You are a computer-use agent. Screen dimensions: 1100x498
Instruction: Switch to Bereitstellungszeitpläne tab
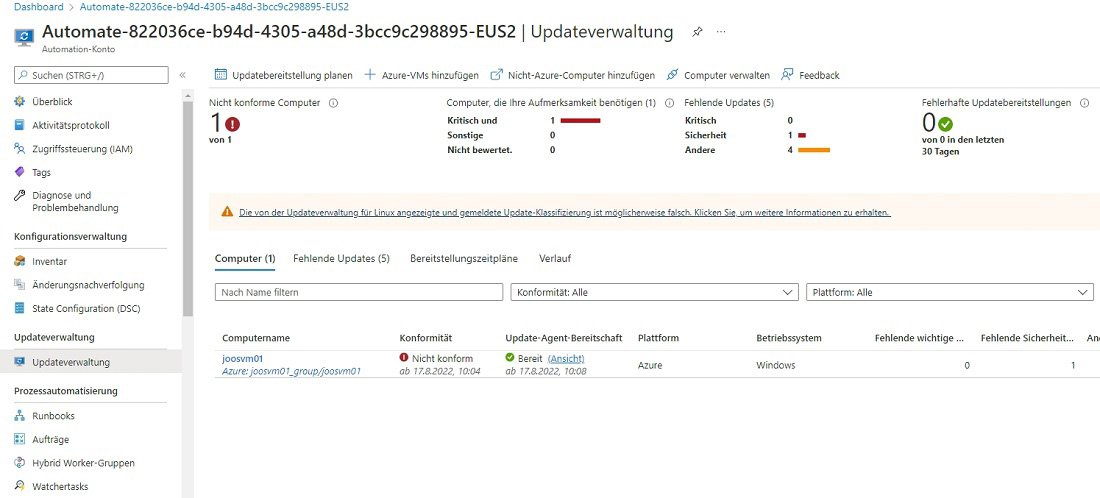coord(464,258)
